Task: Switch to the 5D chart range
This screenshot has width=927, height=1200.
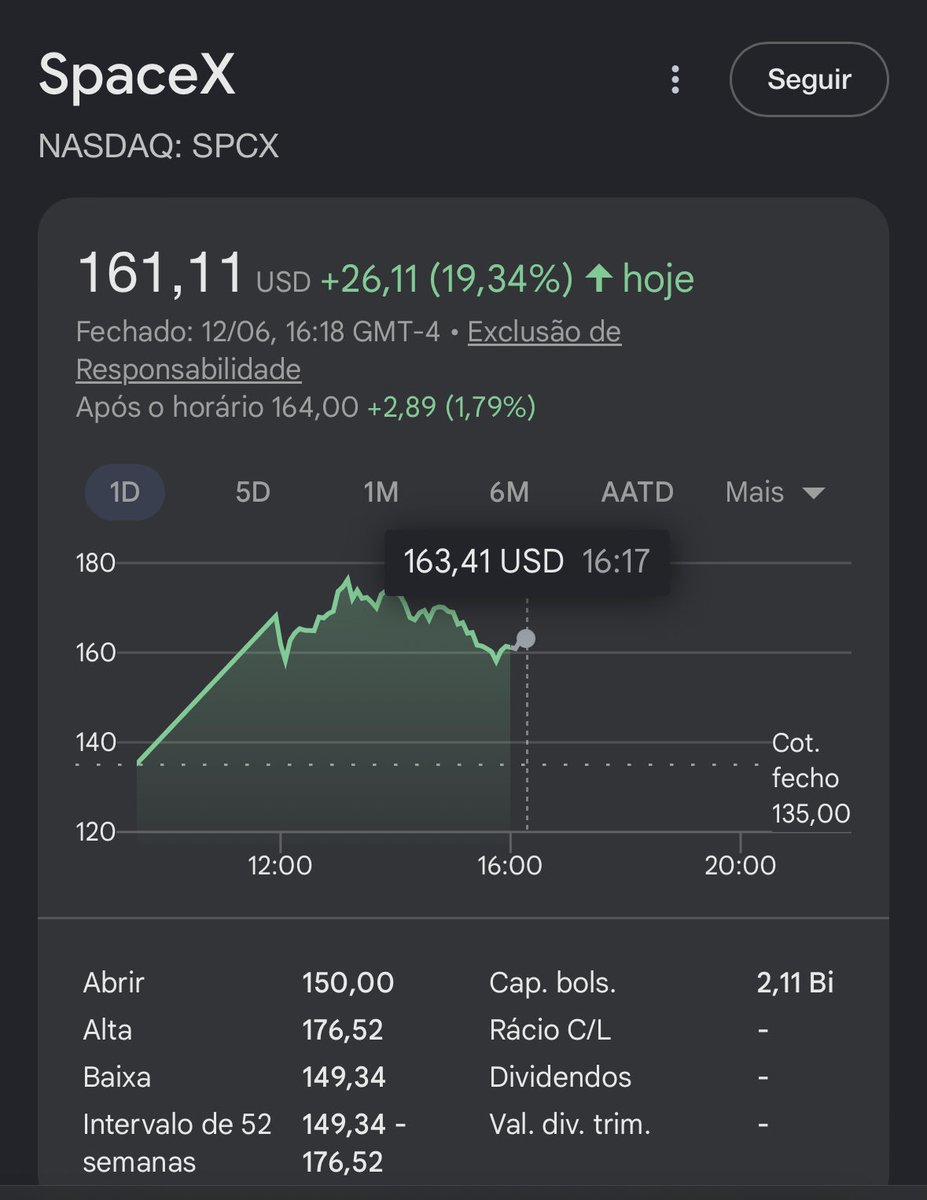Action: coord(253,492)
